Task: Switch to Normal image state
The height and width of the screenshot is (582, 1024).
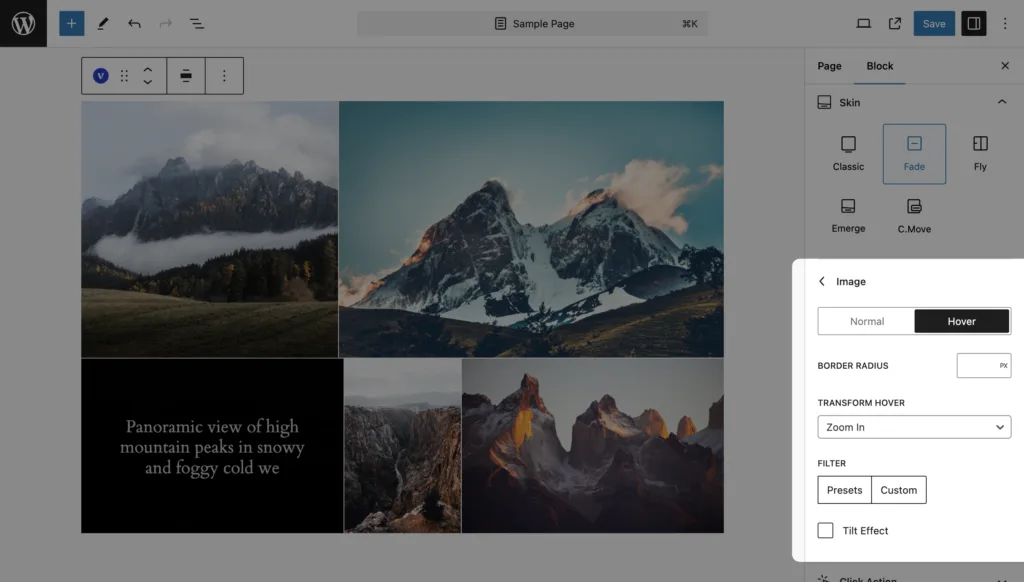Action: tap(867, 321)
